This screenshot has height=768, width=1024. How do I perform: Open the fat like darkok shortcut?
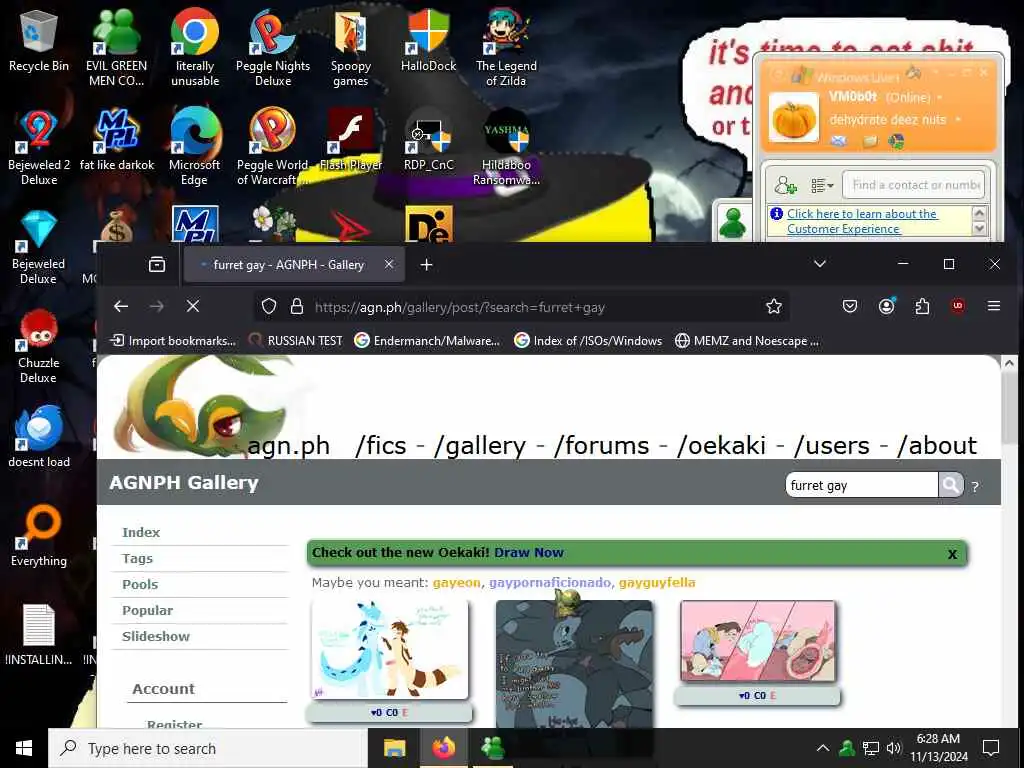116,140
